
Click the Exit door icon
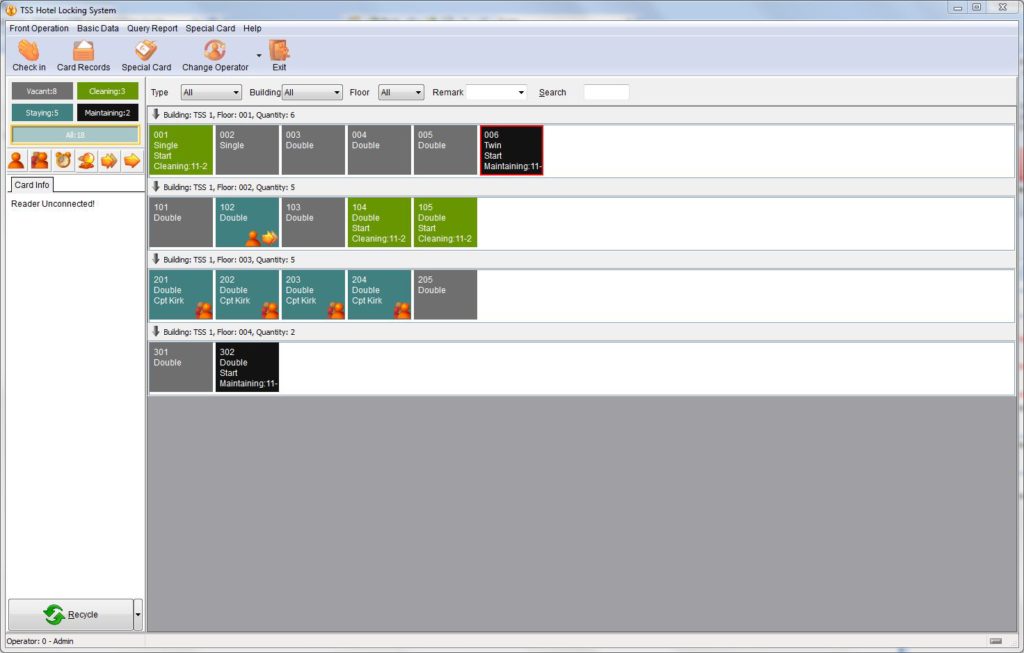click(279, 50)
